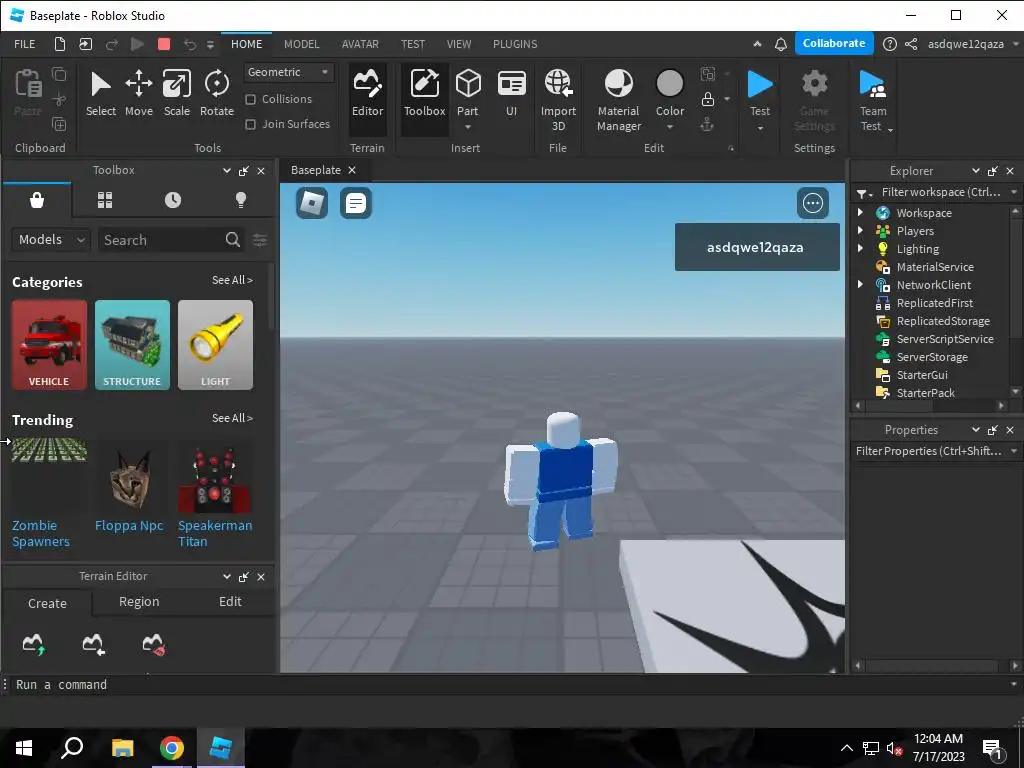This screenshot has height=768, width=1024.
Task: Switch to the PLUGINS tab
Action: [515, 44]
